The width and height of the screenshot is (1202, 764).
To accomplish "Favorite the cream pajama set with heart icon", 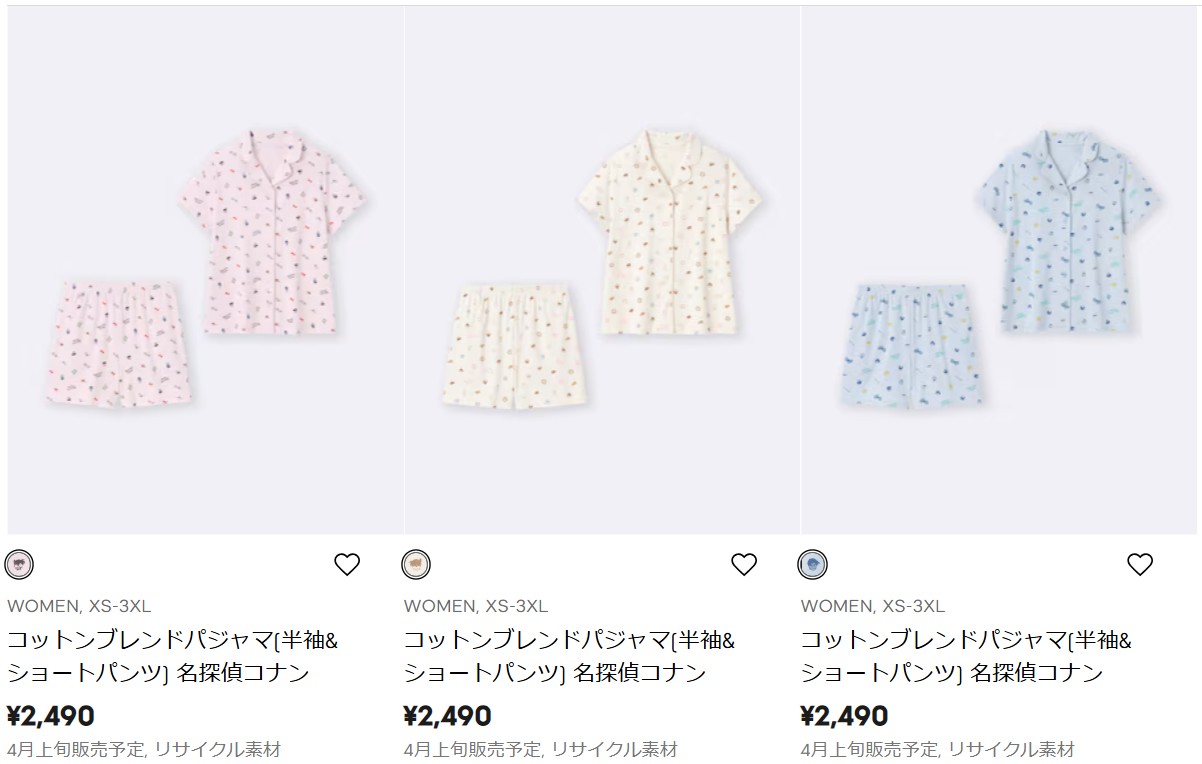I will [x=743, y=565].
